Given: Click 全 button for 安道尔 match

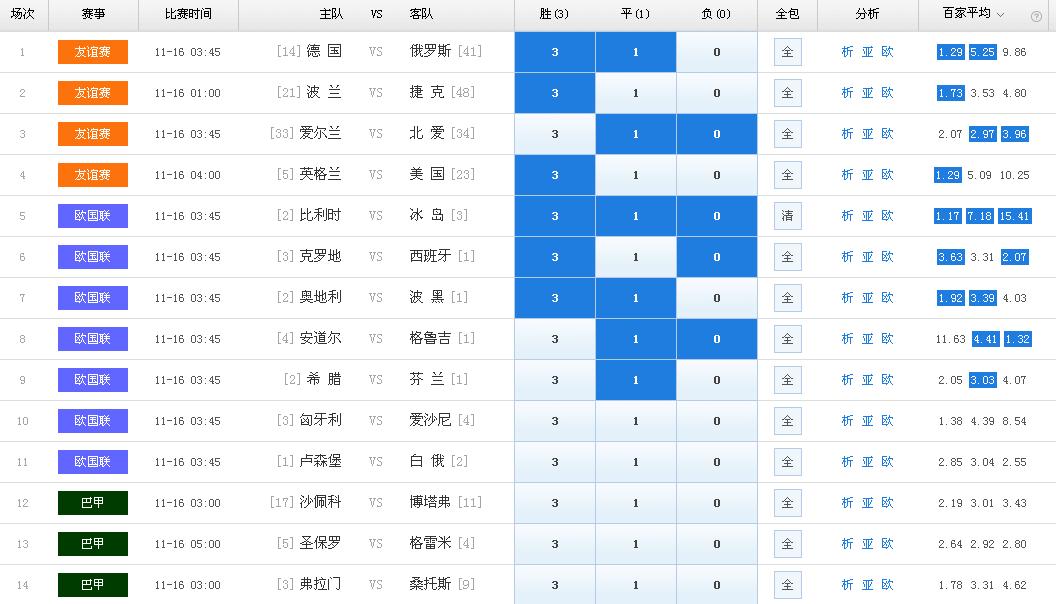Looking at the screenshot, I should click(x=787, y=339).
